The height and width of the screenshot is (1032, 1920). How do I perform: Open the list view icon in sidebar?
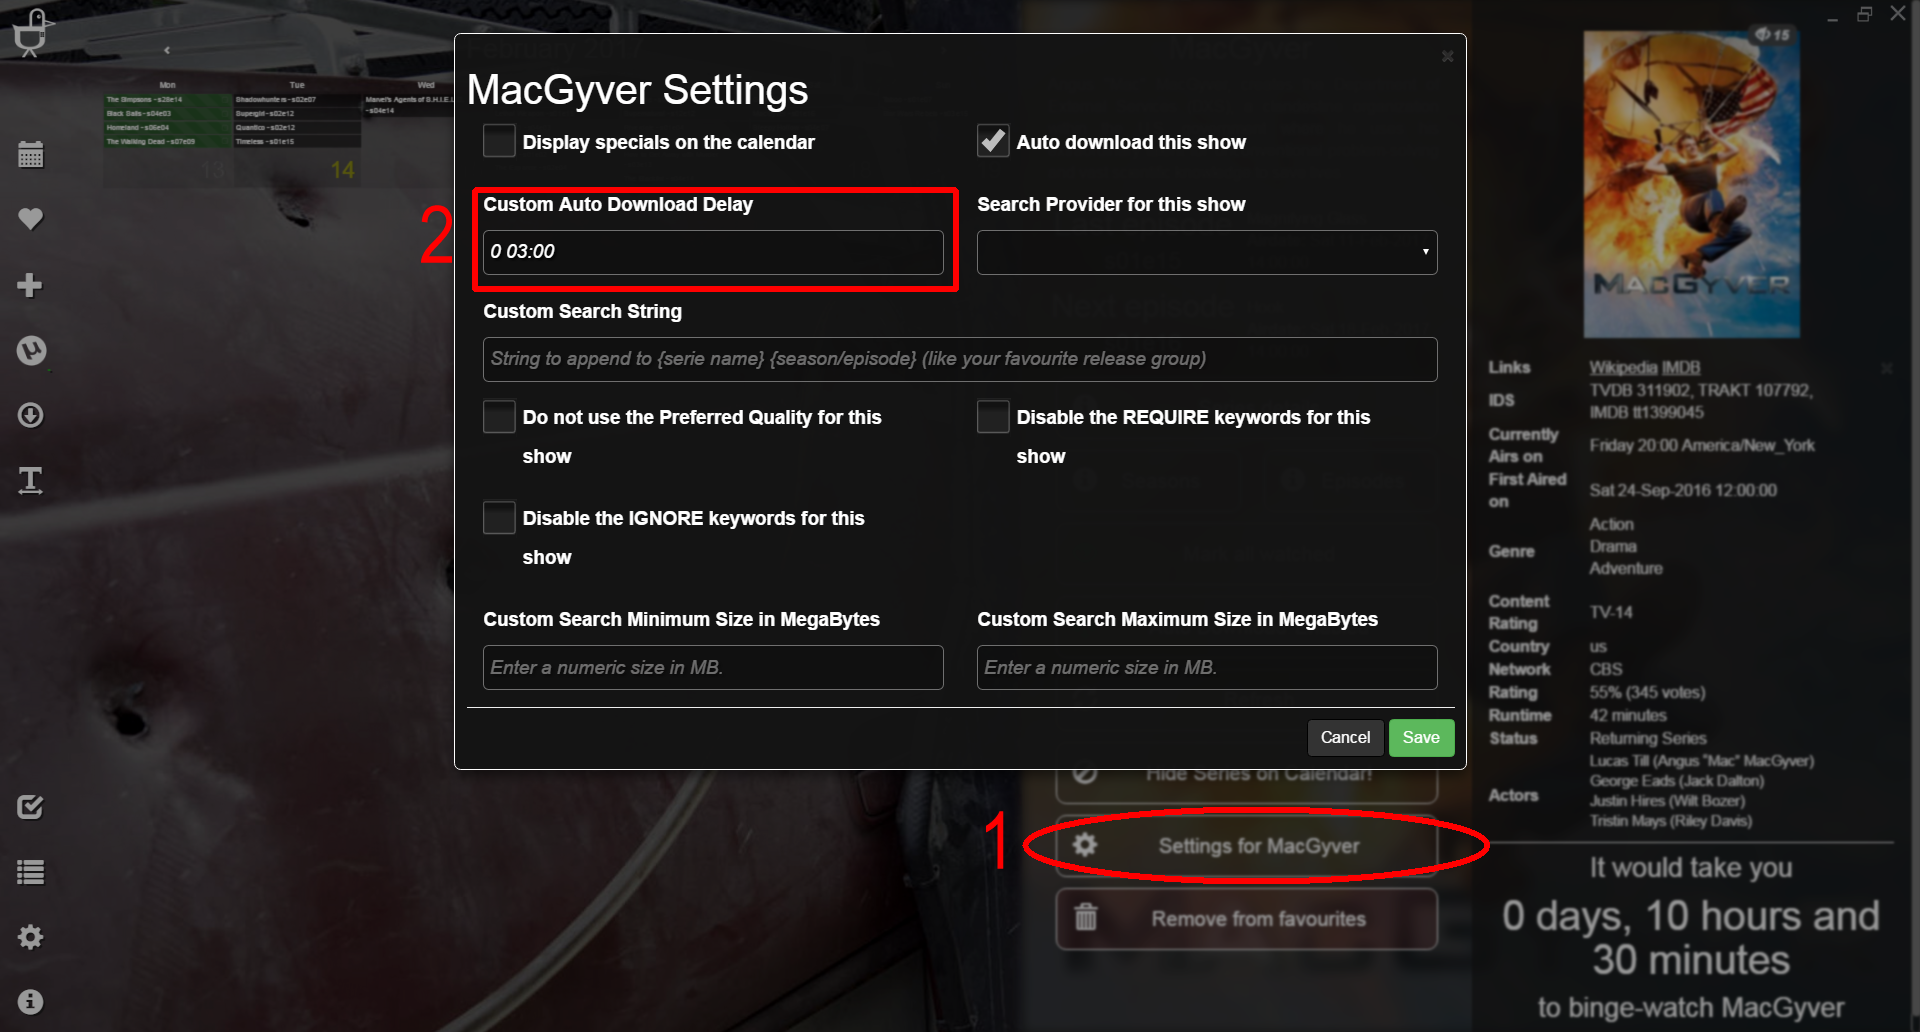coord(31,872)
